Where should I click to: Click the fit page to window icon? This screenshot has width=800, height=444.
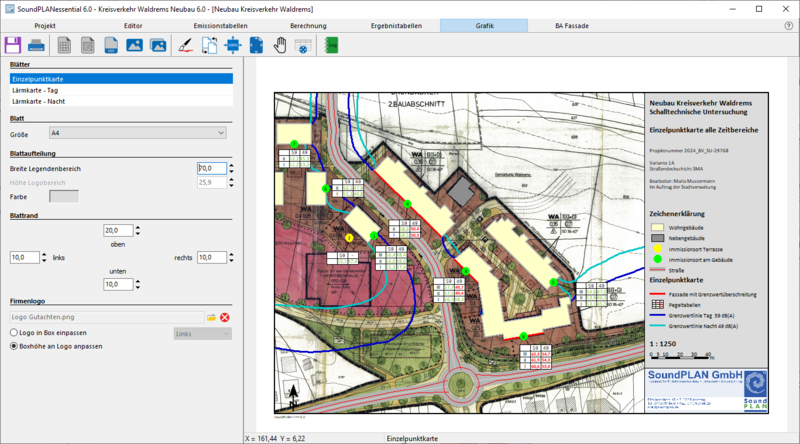[x=256, y=45]
